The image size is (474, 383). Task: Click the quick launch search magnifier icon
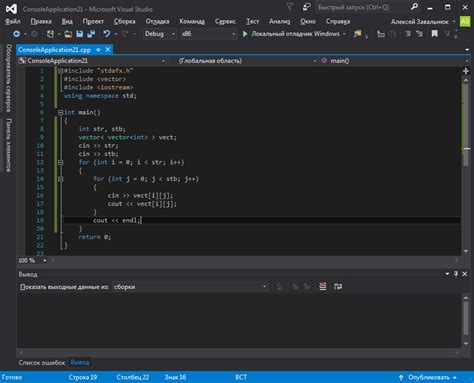(414, 7)
